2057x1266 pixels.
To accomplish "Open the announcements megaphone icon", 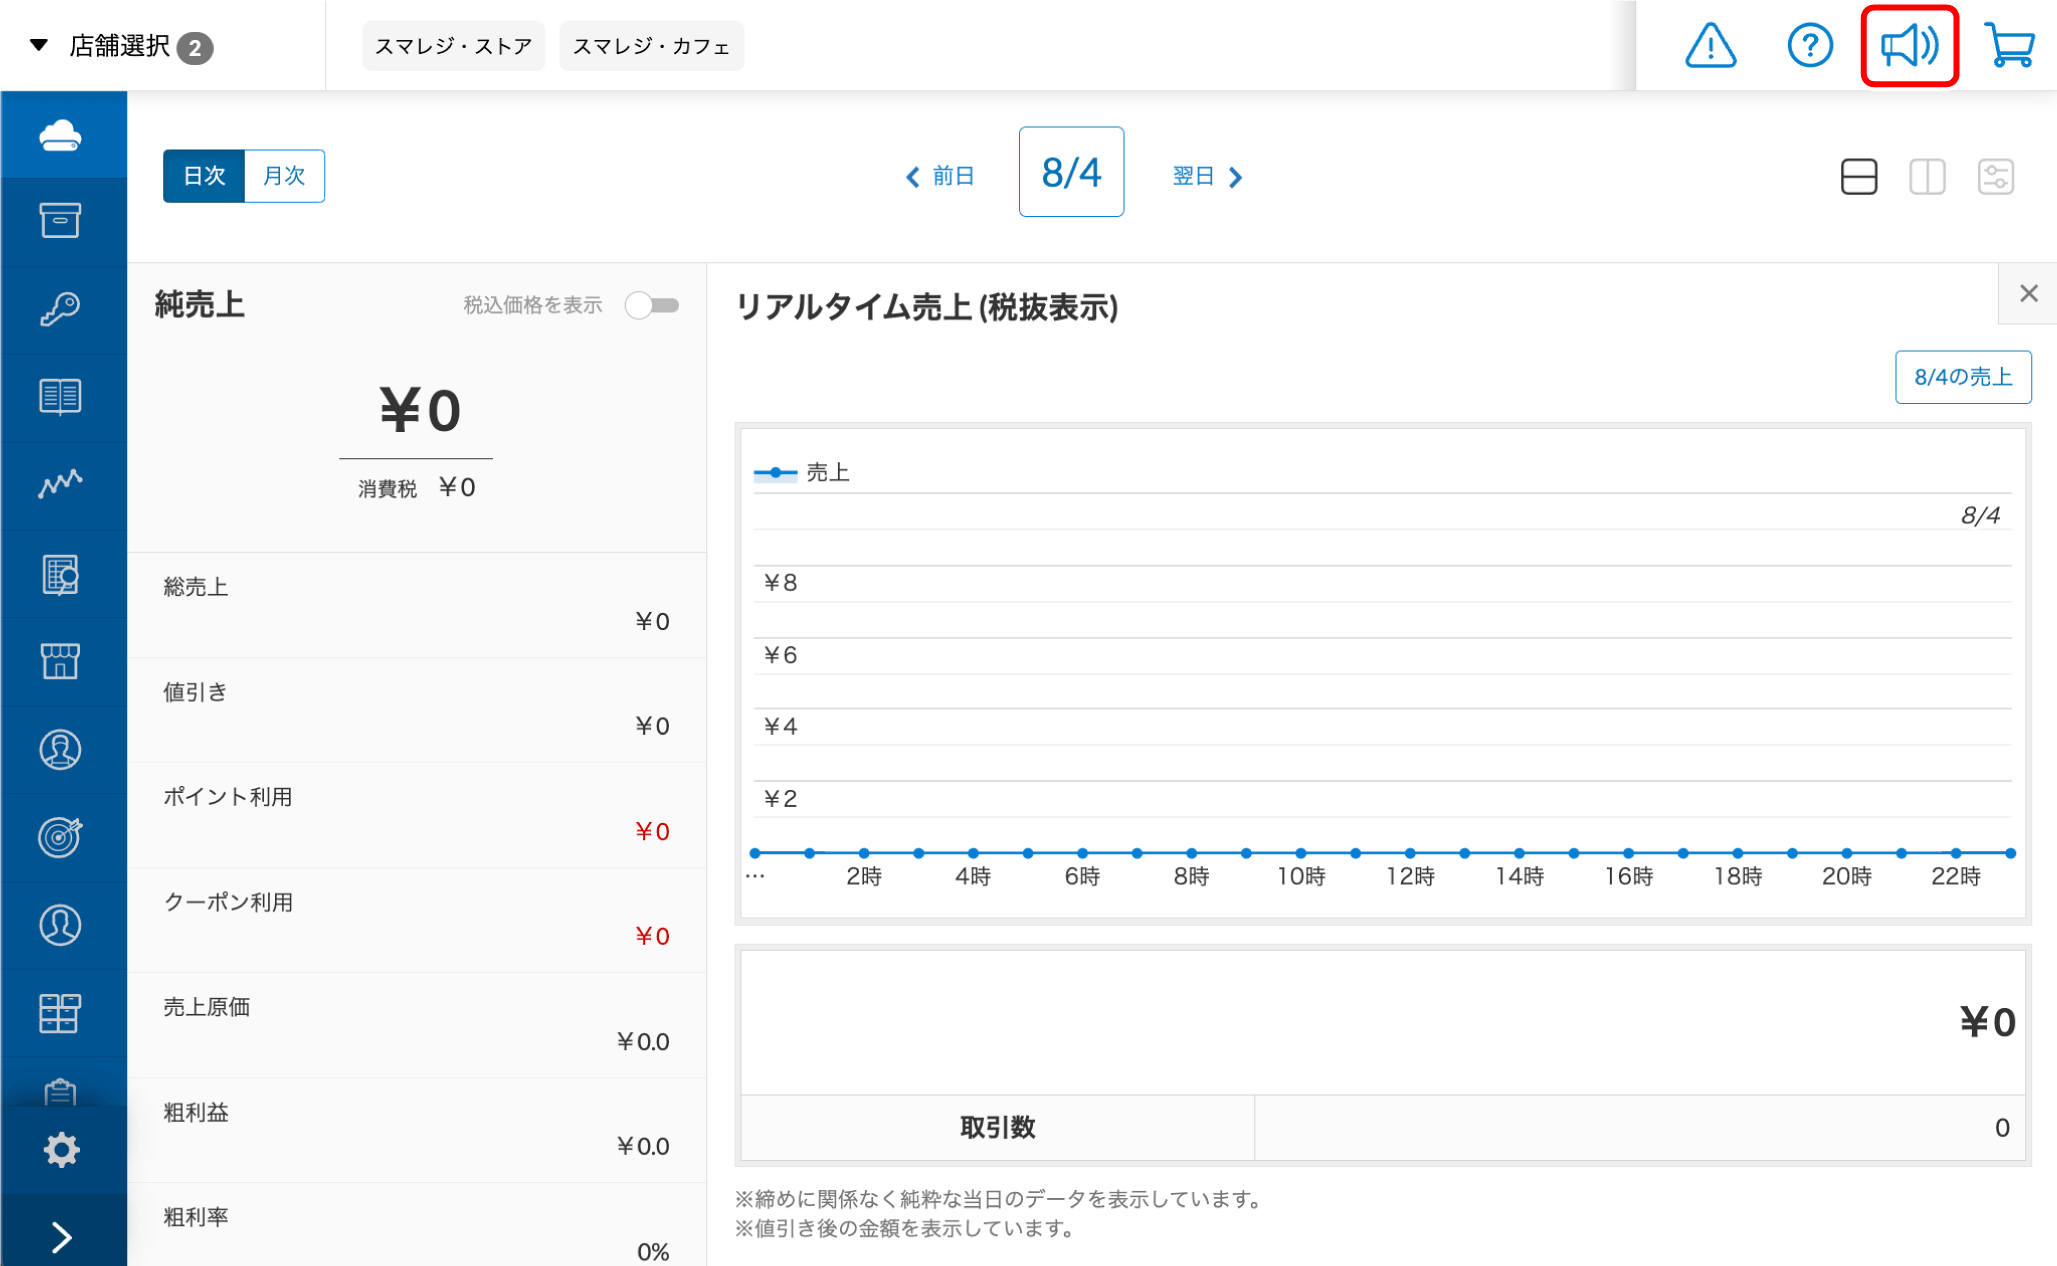I will (x=1909, y=46).
